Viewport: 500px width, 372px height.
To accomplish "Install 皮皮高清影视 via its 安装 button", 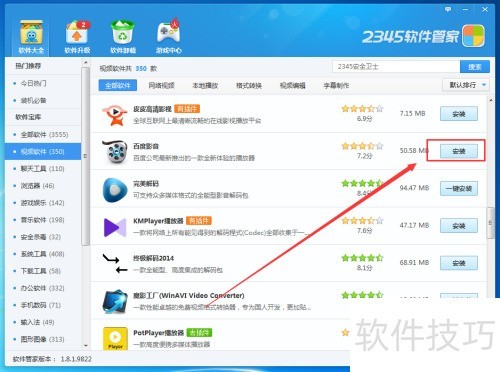I will pyautogui.click(x=459, y=114).
